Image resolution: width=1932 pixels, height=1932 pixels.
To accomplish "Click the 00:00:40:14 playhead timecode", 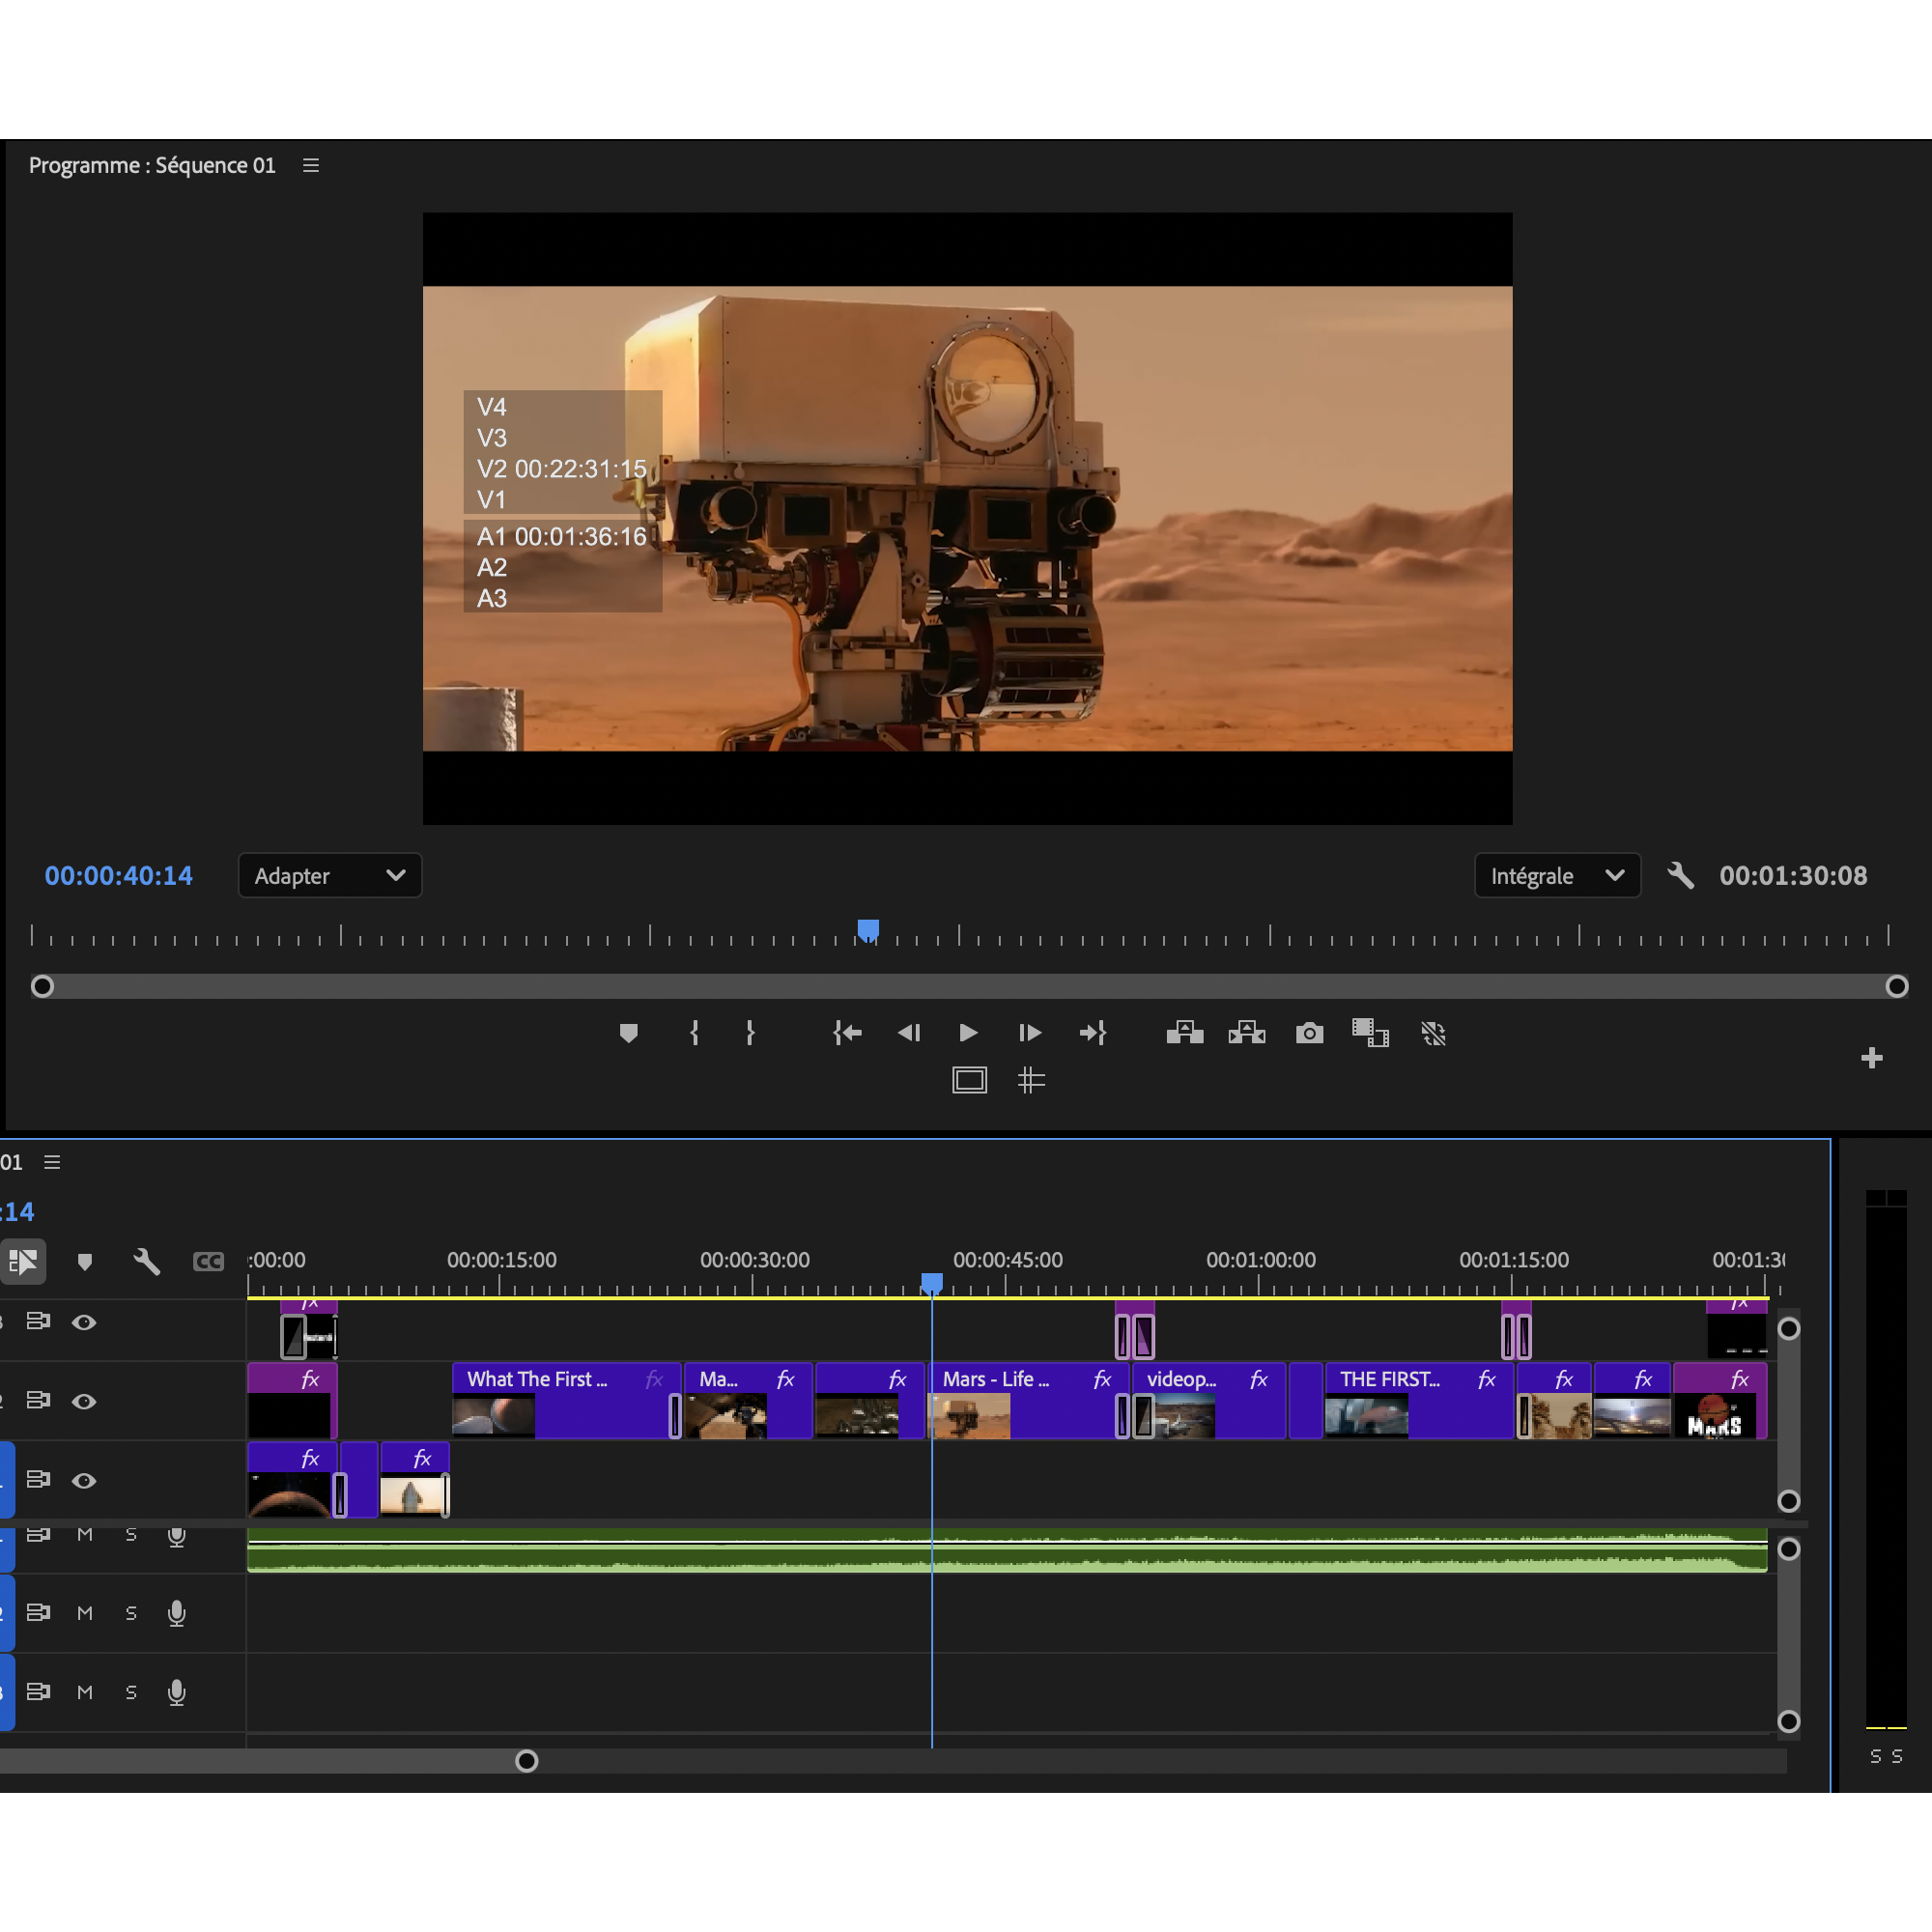I will coord(119,876).
